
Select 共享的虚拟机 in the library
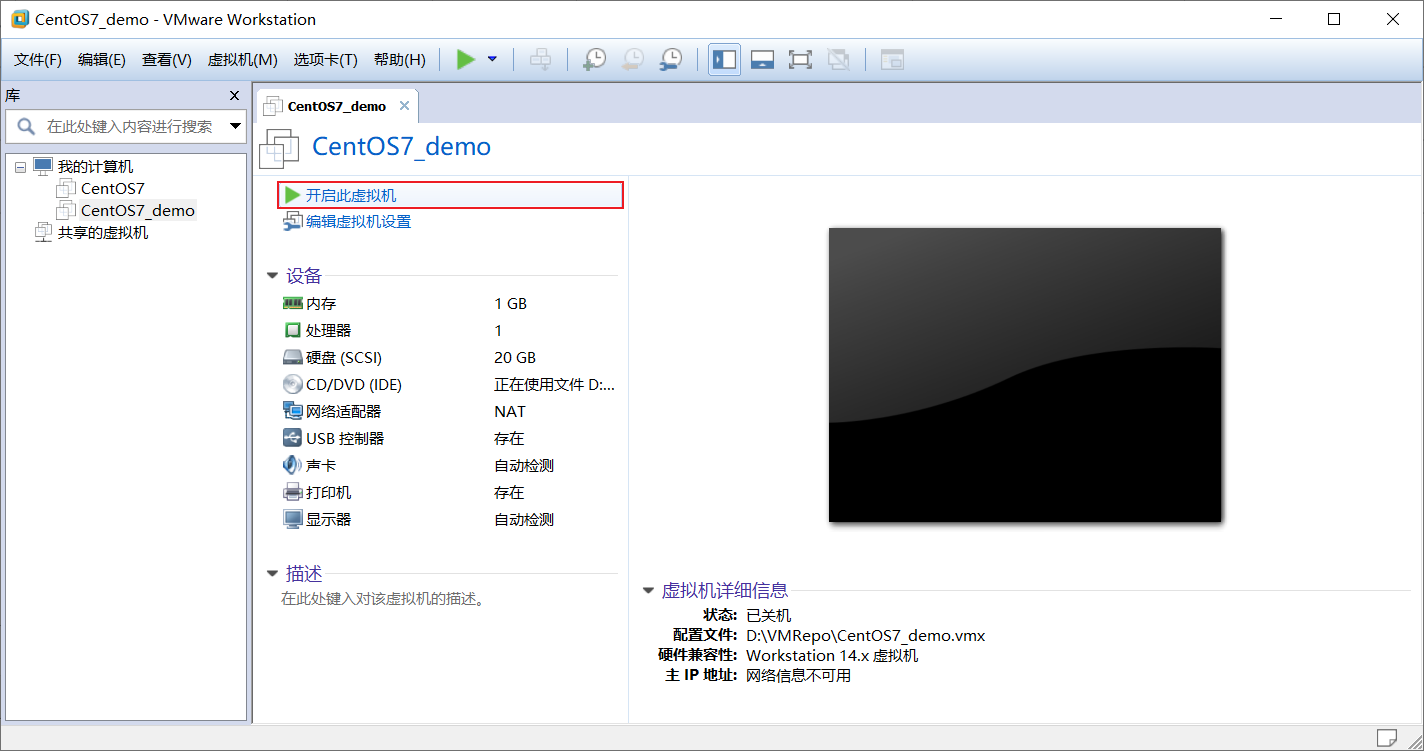point(103,232)
